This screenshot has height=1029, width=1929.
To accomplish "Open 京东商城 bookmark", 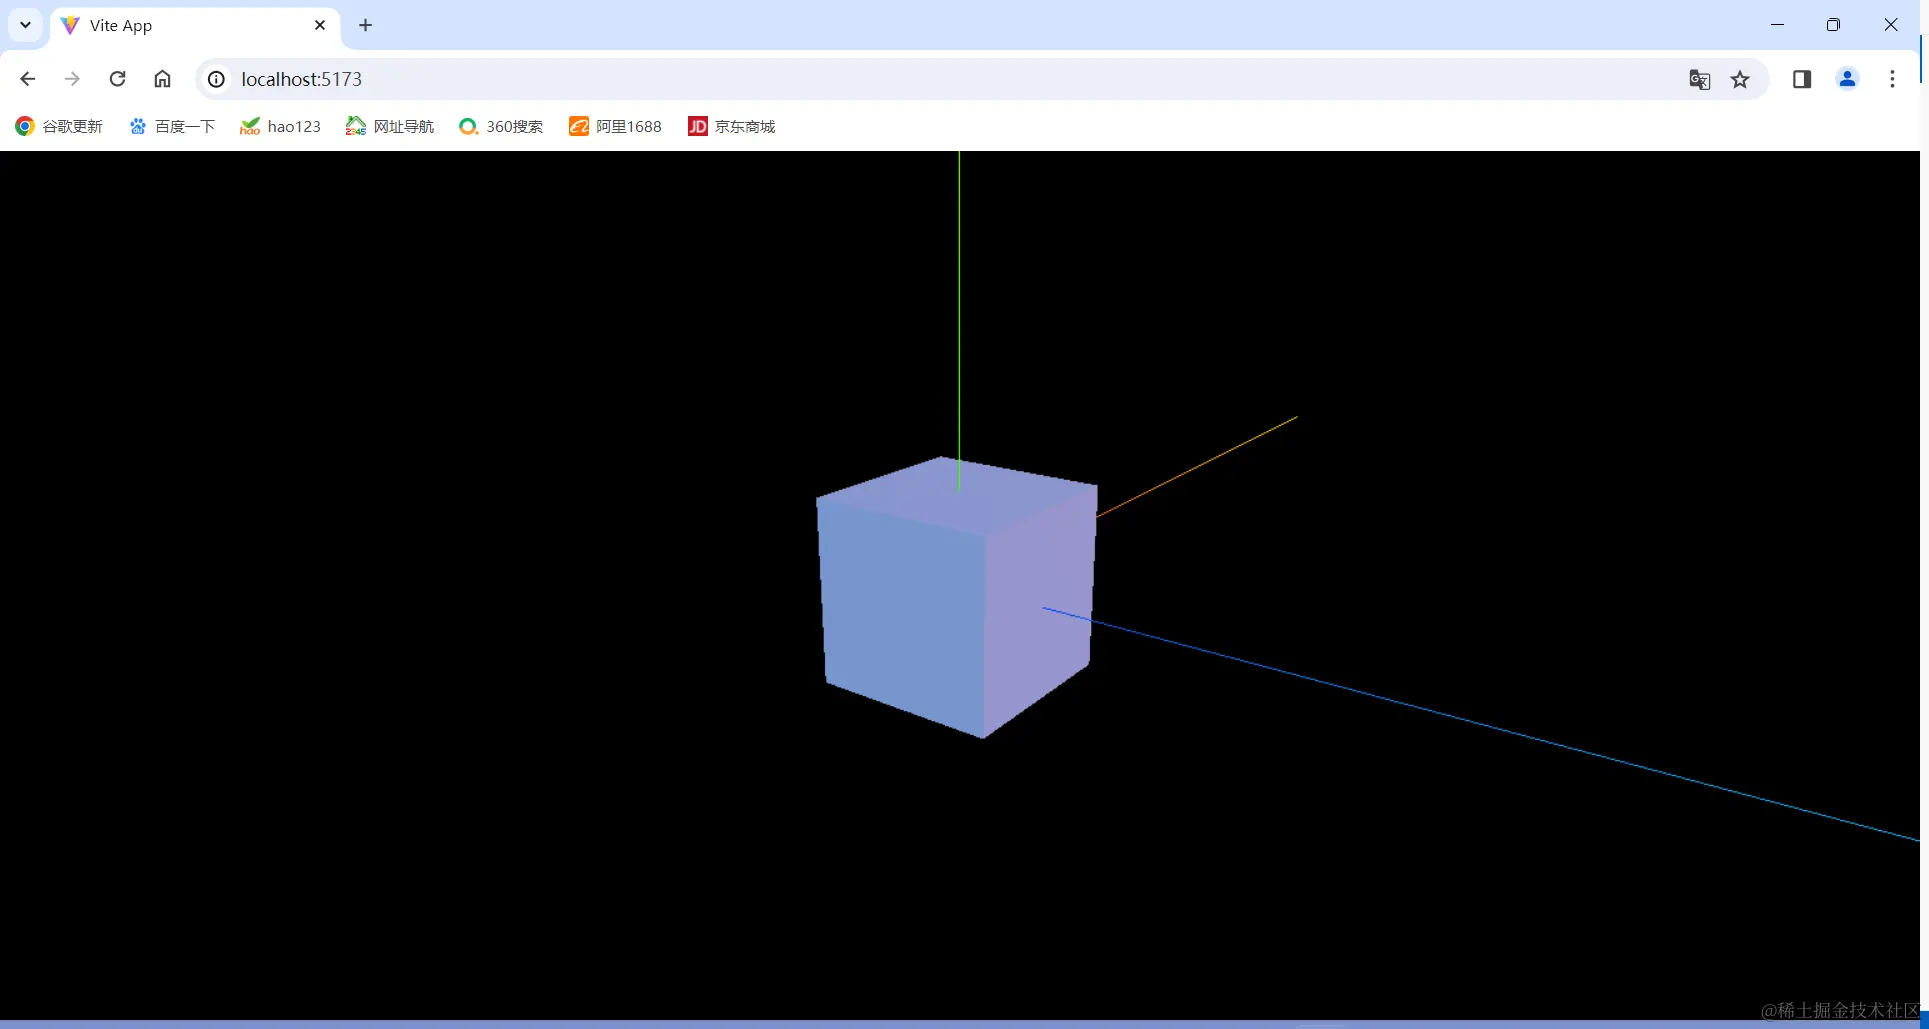I will tap(732, 126).
